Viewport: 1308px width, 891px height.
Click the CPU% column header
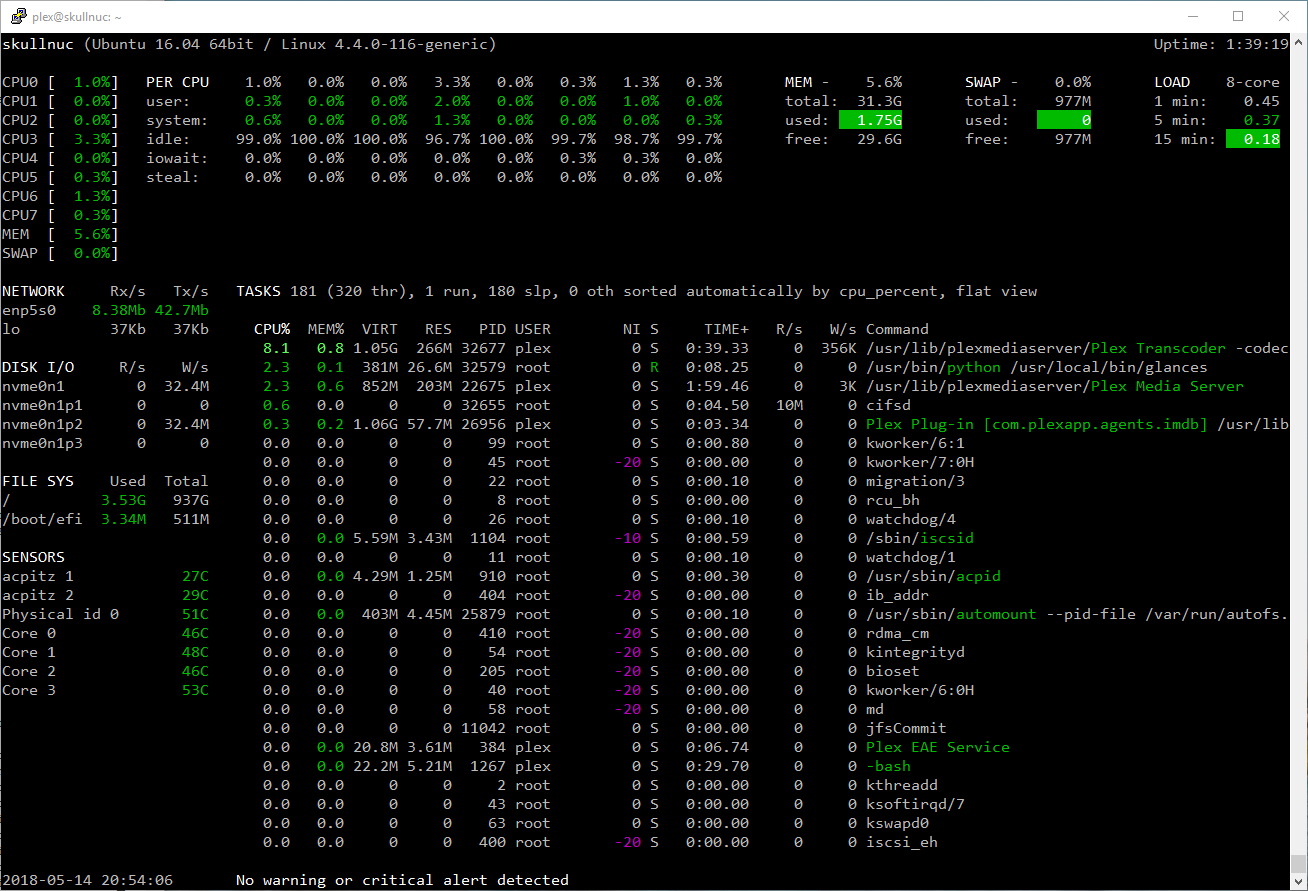(x=272, y=329)
